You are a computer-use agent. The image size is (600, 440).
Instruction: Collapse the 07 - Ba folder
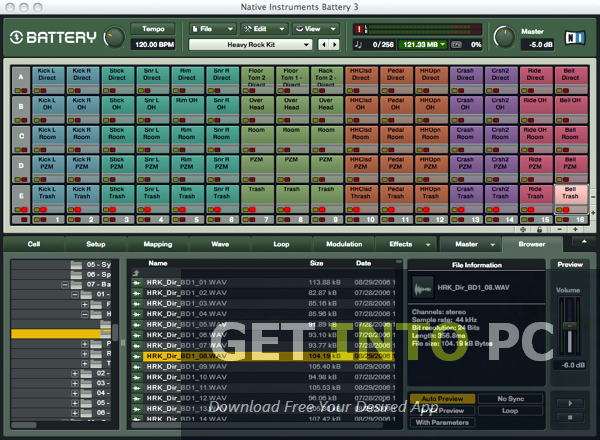pyautogui.click(x=65, y=285)
